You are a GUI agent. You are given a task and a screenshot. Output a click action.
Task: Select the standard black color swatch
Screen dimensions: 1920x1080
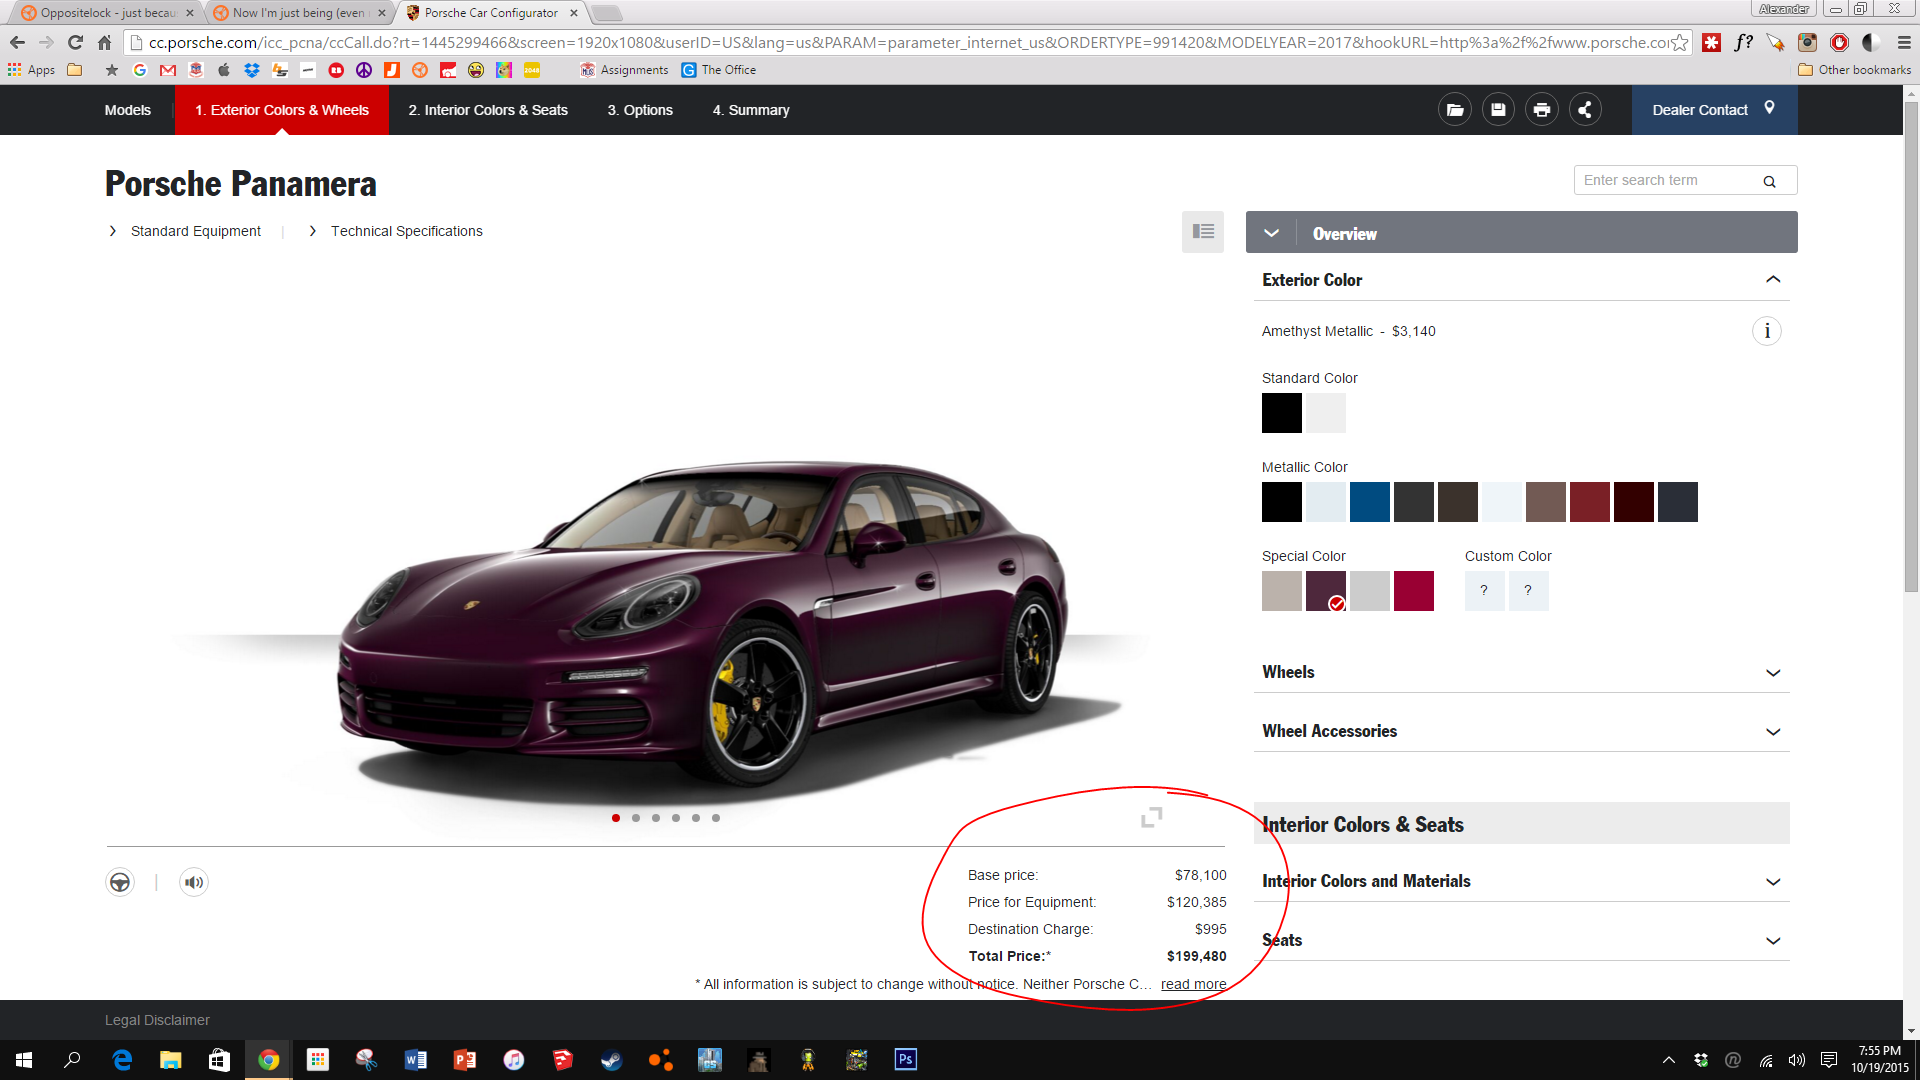(x=1282, y=413)
